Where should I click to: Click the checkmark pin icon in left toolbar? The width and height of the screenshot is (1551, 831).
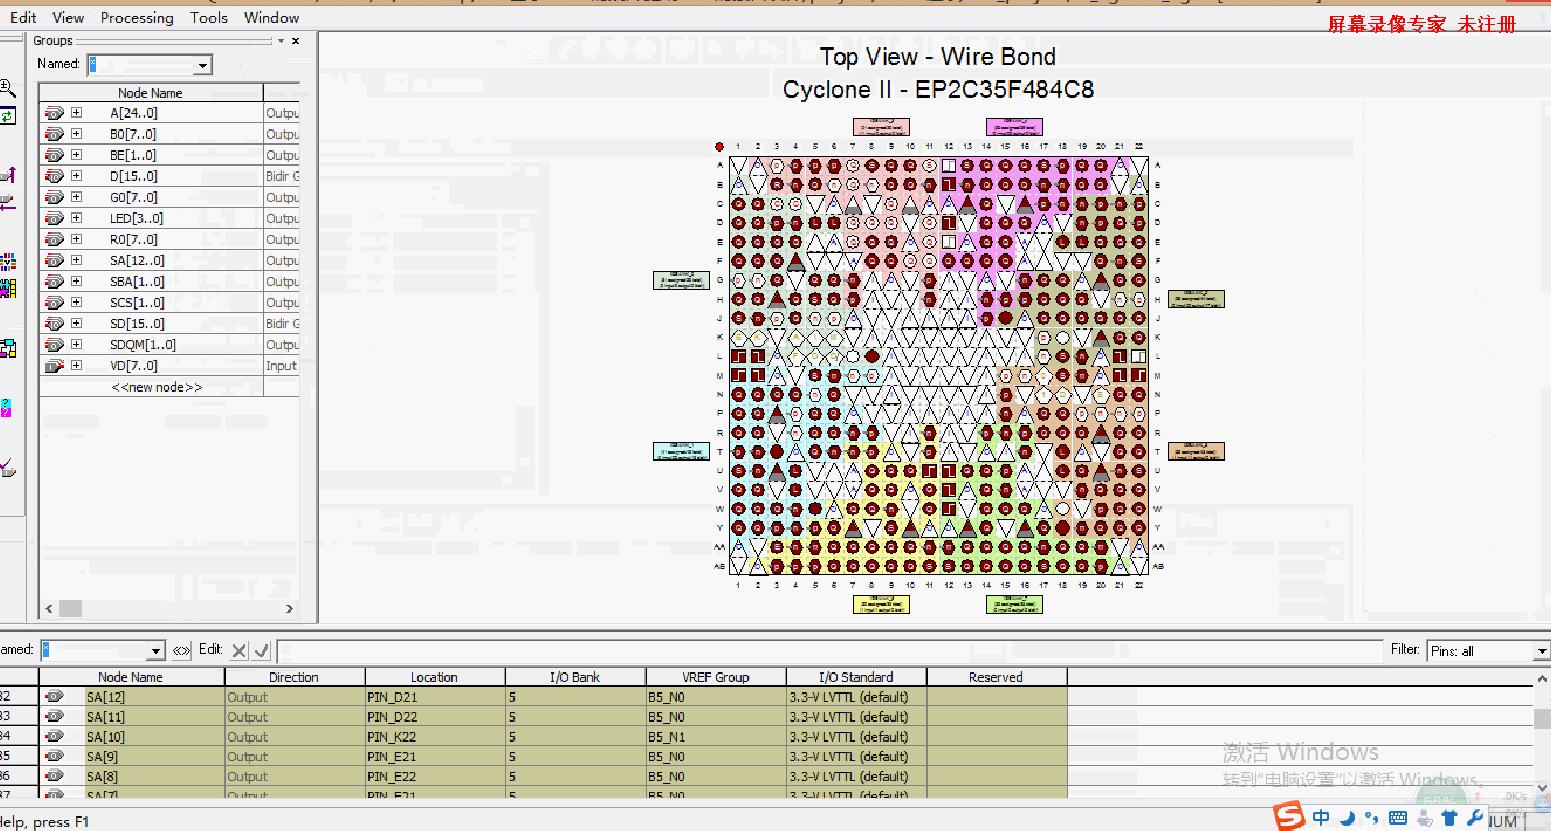coord(7,467)
